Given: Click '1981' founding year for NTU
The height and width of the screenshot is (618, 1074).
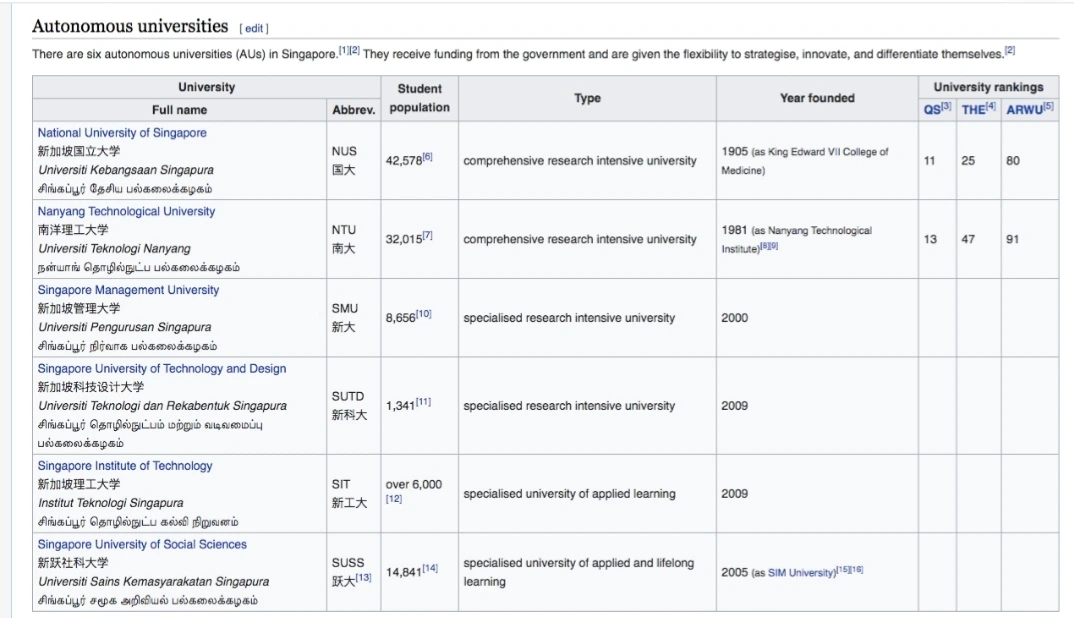Looking at the screenshot, I should tap(734, 230).
